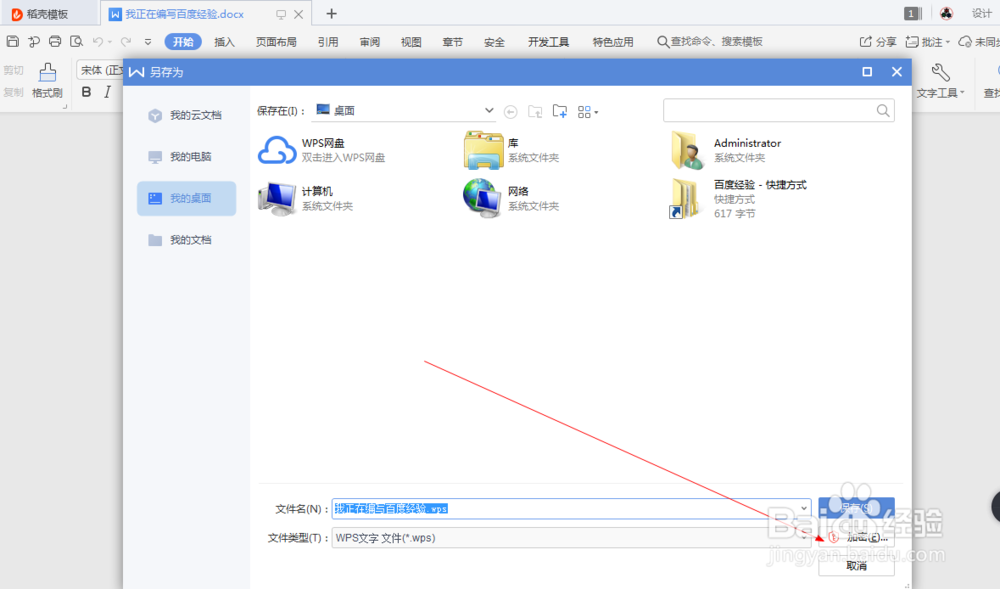This screenshot has height=589, width=1000.
Task: Switch to the 引用 ribbon tab
Action: [x=328, y=42]
